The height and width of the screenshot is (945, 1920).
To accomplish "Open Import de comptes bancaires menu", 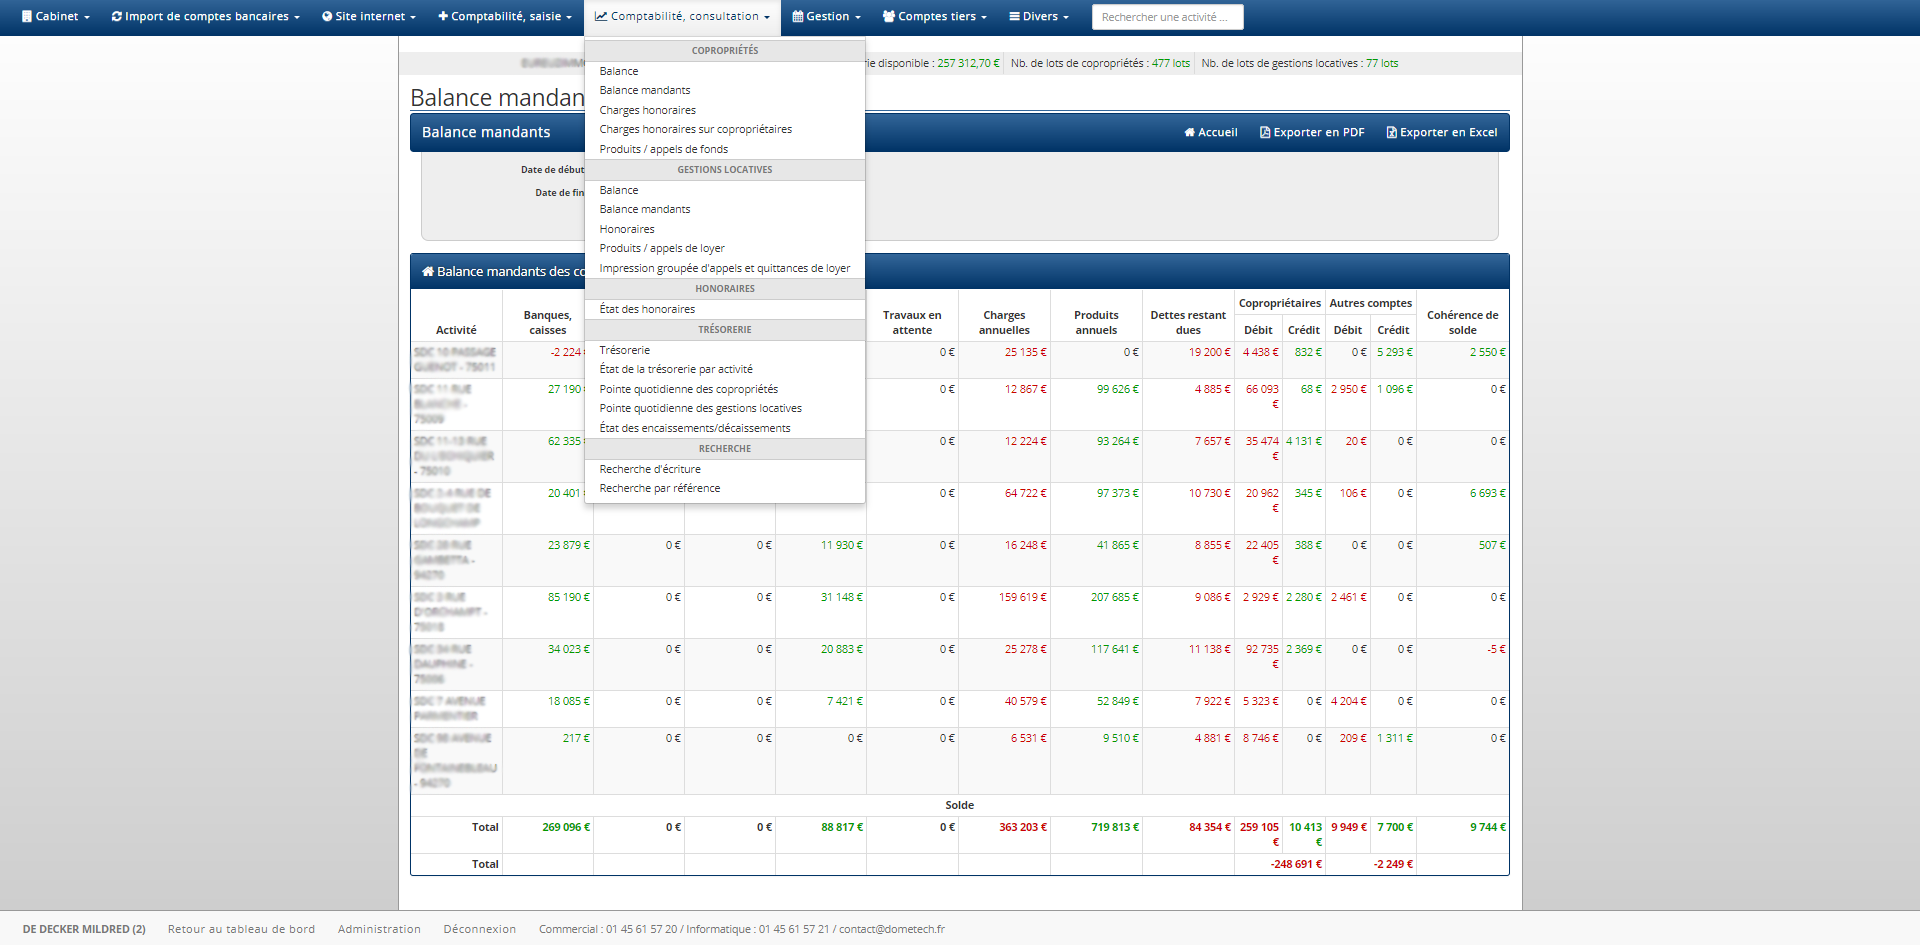I will (205, 17).
